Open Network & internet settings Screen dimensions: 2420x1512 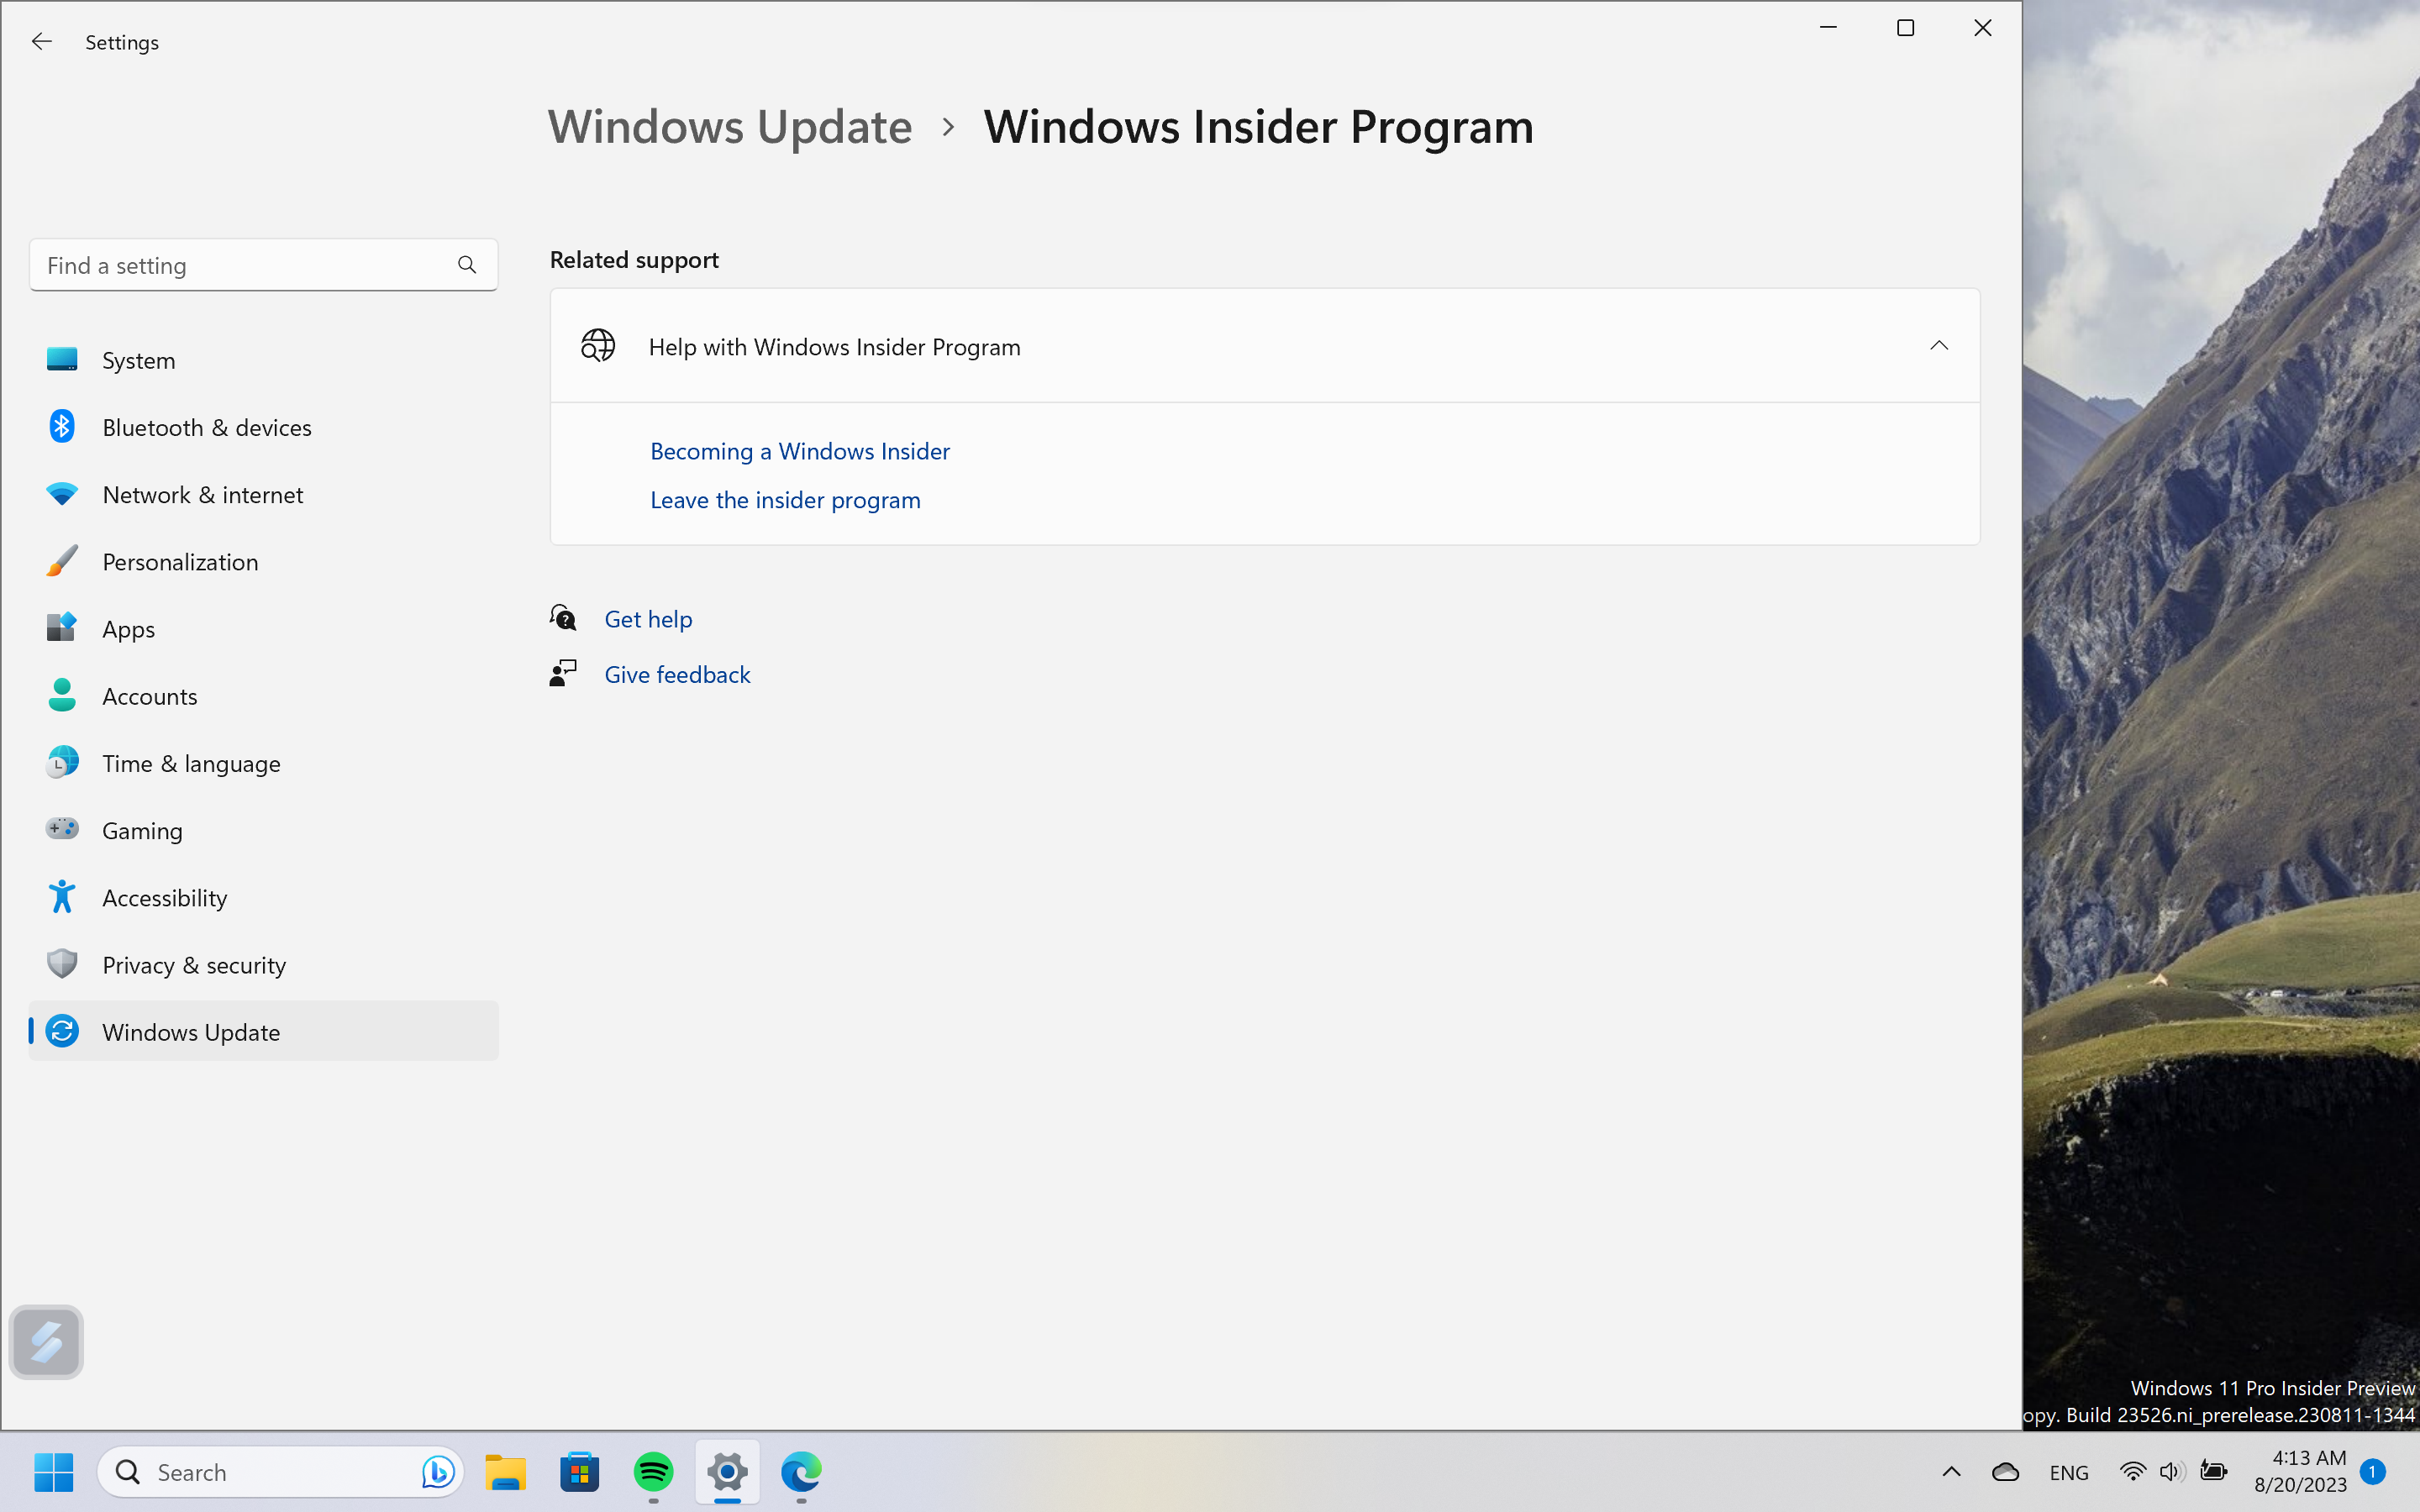tap(202, 494)
